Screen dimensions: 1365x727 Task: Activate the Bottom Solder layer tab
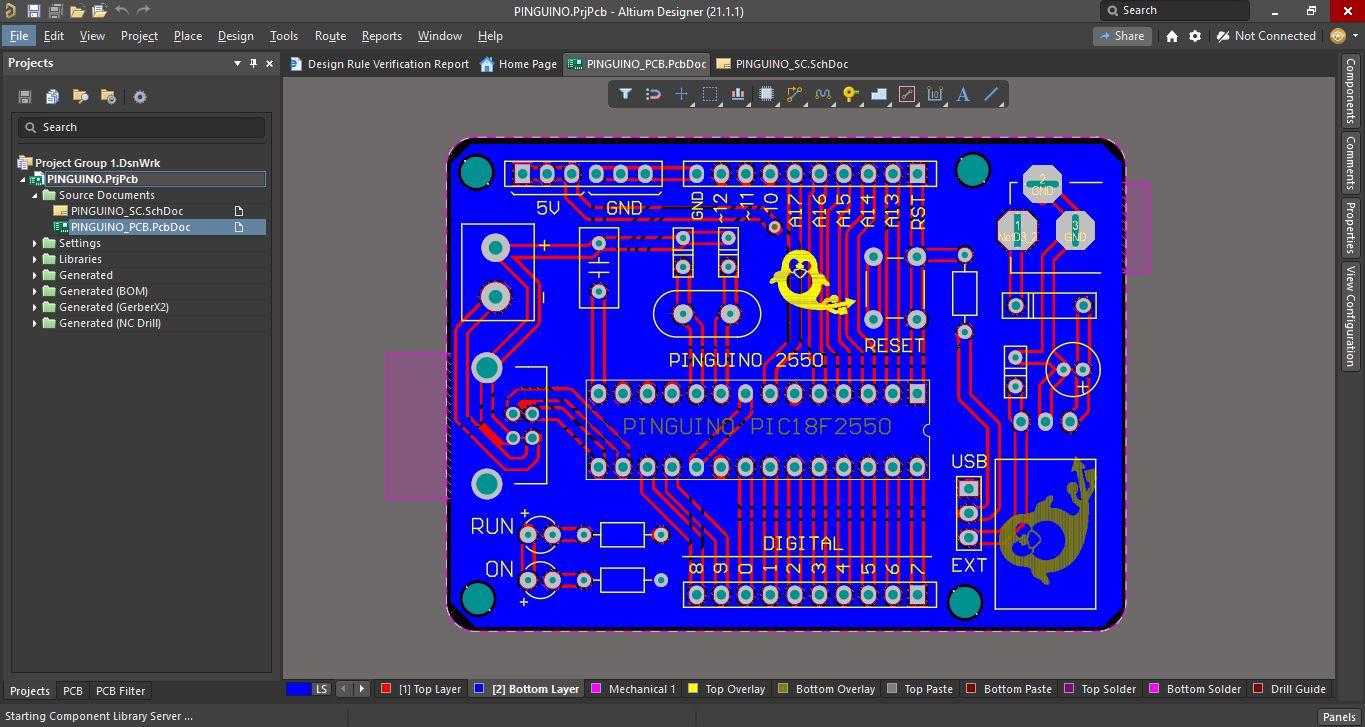coord(1195,689)
